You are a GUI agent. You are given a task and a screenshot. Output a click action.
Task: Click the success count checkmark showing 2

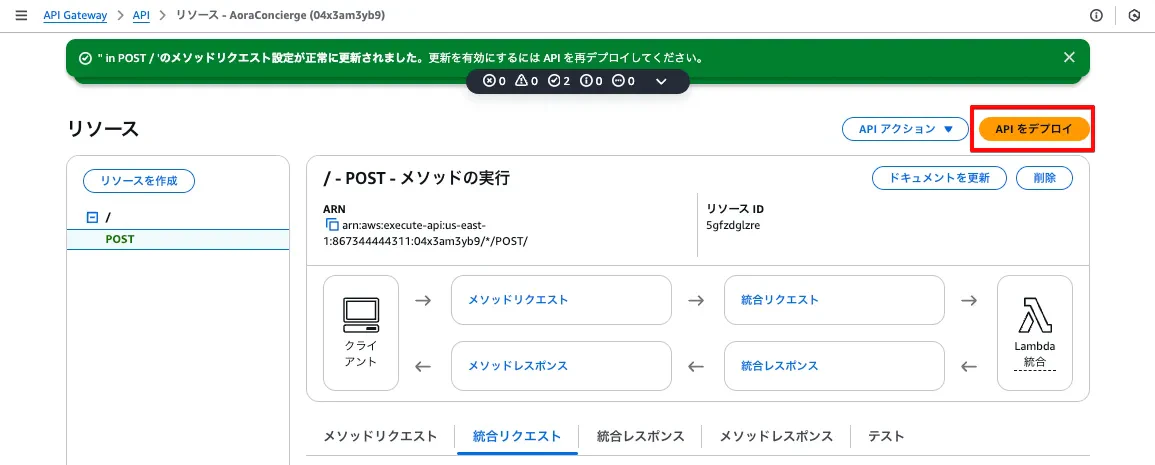click(560, 81)
